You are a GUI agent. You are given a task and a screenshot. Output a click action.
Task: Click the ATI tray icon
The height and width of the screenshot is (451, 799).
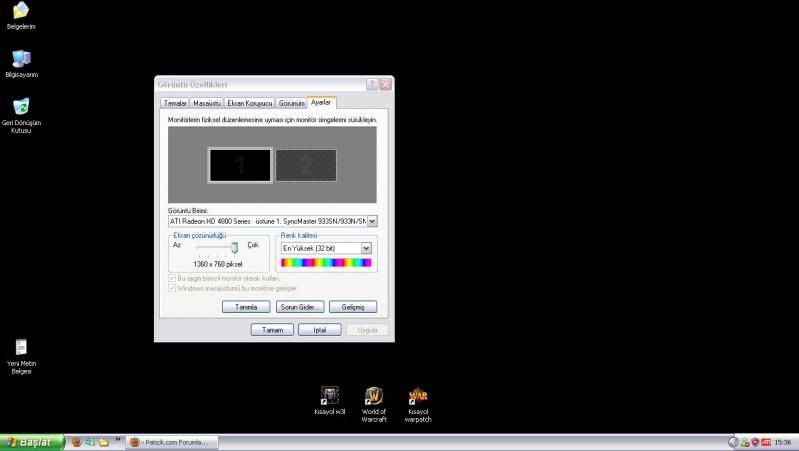[x=766, y=442]
